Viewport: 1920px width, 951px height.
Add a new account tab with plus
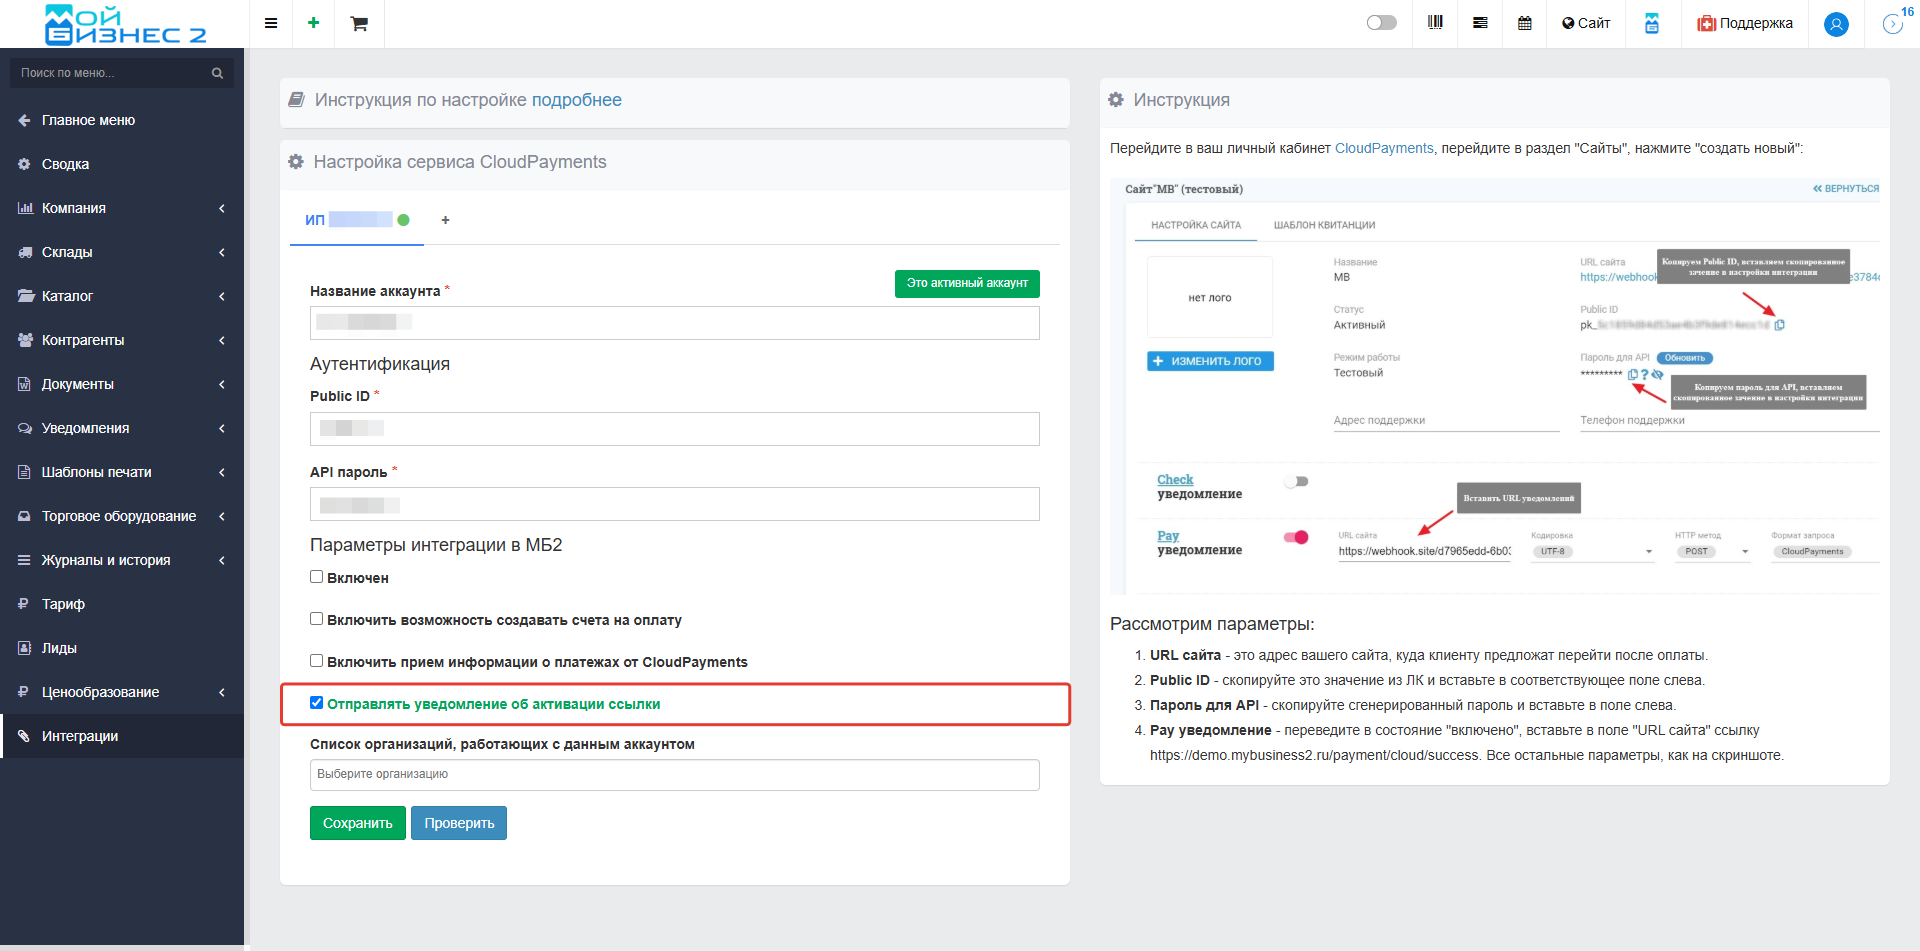pyautogui.click(x=446, y=220)
